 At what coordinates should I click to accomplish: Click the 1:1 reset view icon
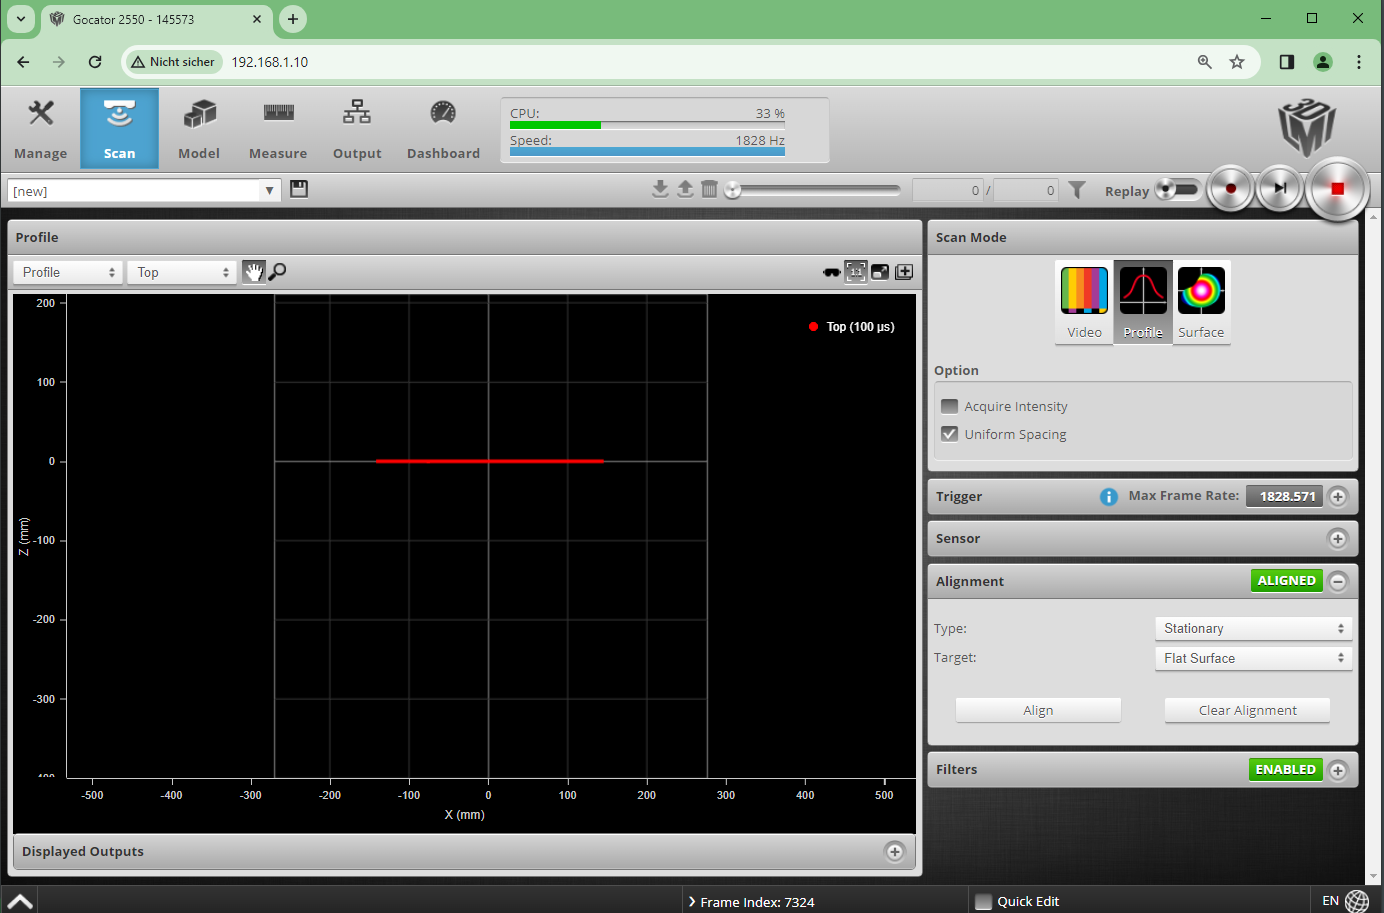[x=856, y=271]
